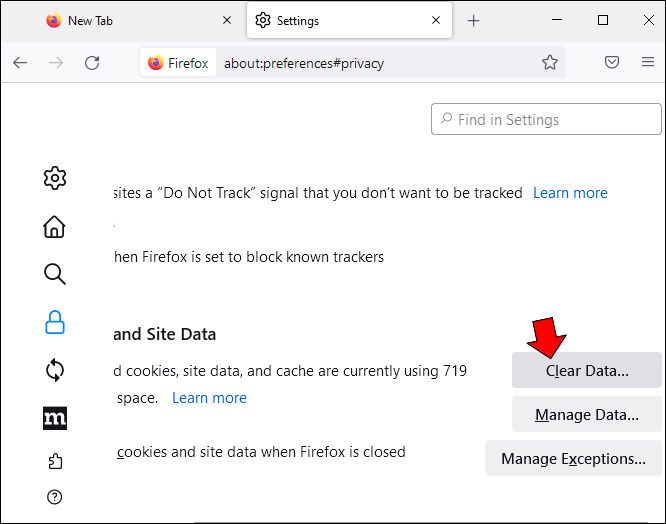Select the Privacy & Security lock icon
The image size is (666, 524).
[x=55, y=322]
